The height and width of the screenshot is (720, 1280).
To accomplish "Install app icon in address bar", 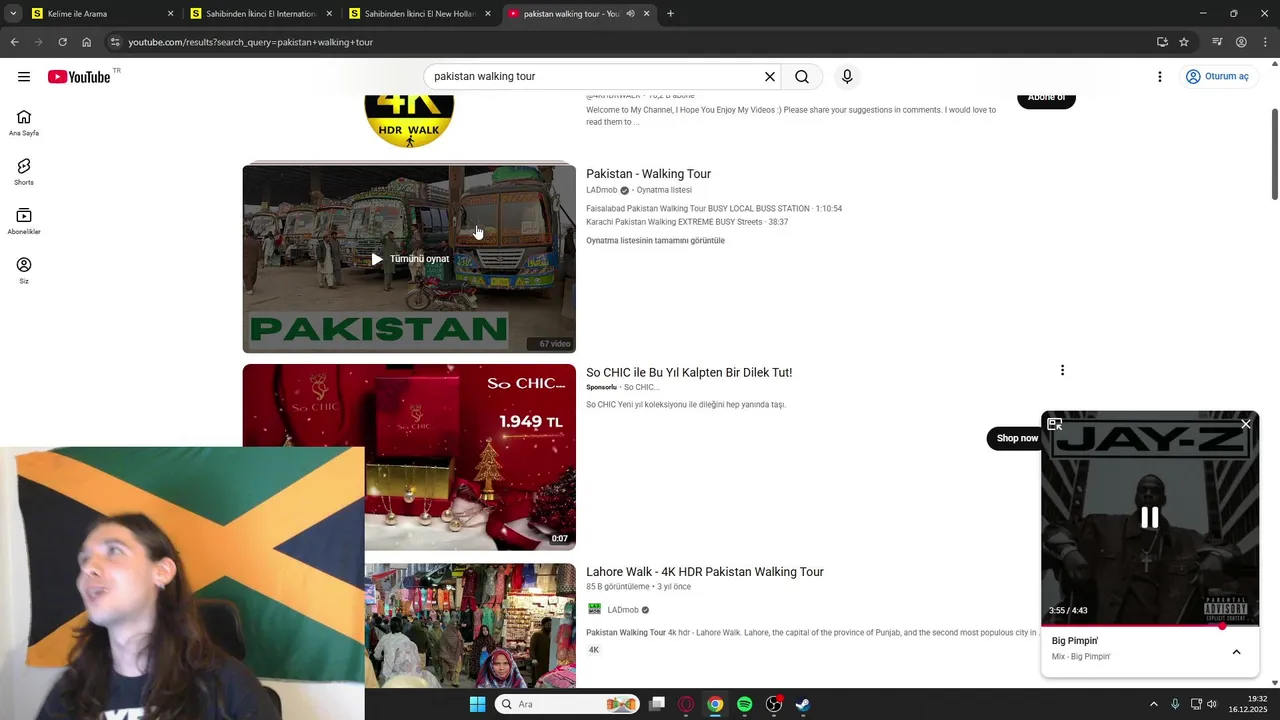I will 1162,42.
